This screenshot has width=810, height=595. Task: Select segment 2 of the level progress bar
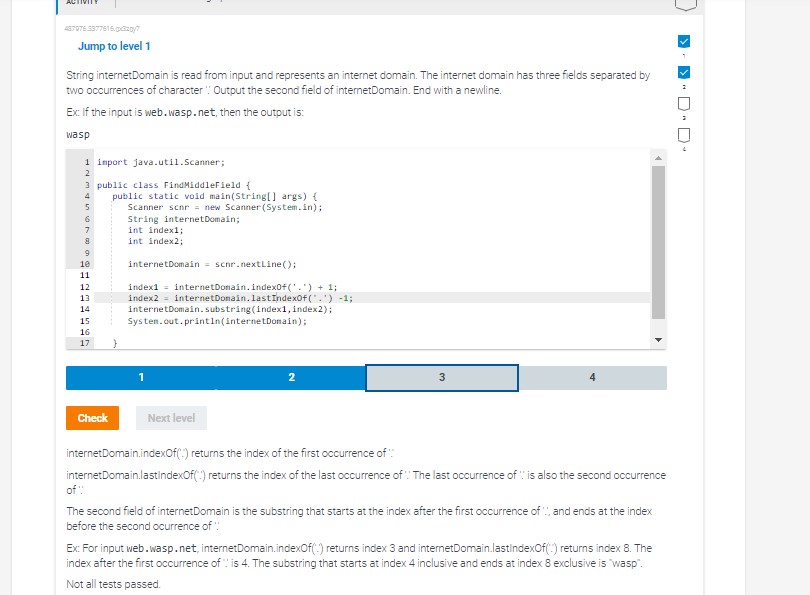click(x=291, y=378)
